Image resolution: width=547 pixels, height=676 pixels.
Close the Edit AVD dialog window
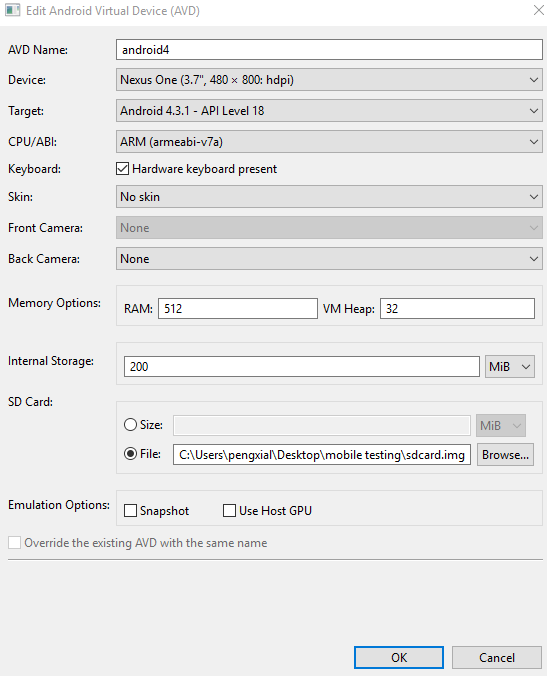coord(538,10)
